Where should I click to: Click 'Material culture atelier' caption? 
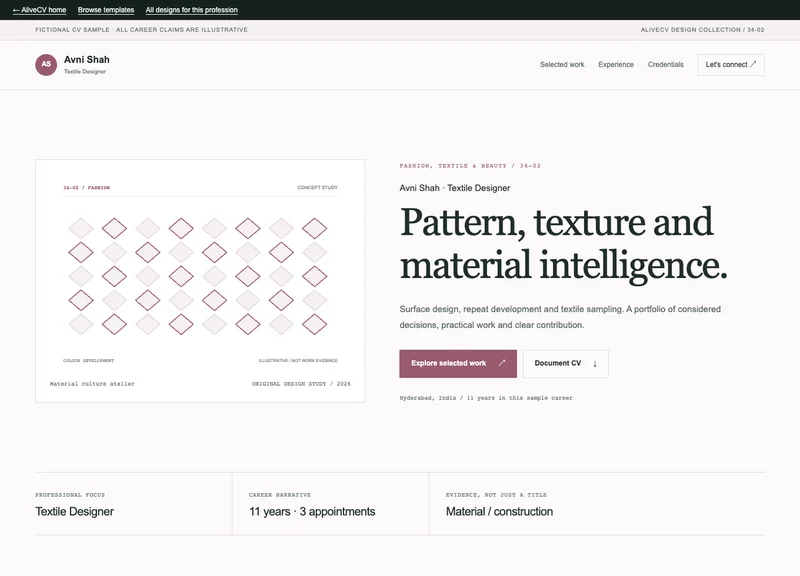tap(92, 384)
